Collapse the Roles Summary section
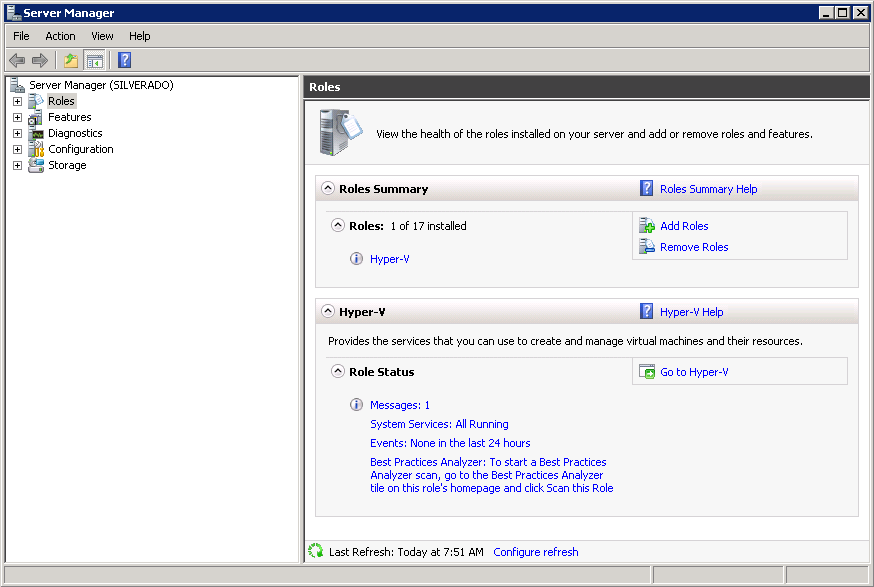This screenshot has height=587, width=874. [328, 188]
